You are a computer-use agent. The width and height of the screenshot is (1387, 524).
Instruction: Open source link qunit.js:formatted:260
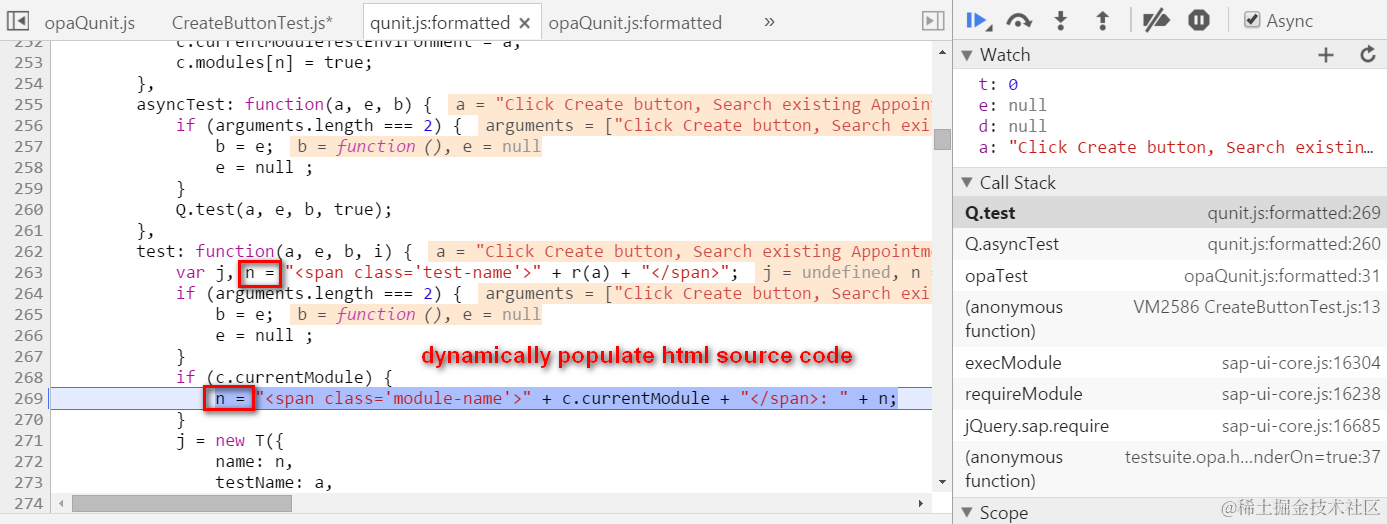[1294, 244]
